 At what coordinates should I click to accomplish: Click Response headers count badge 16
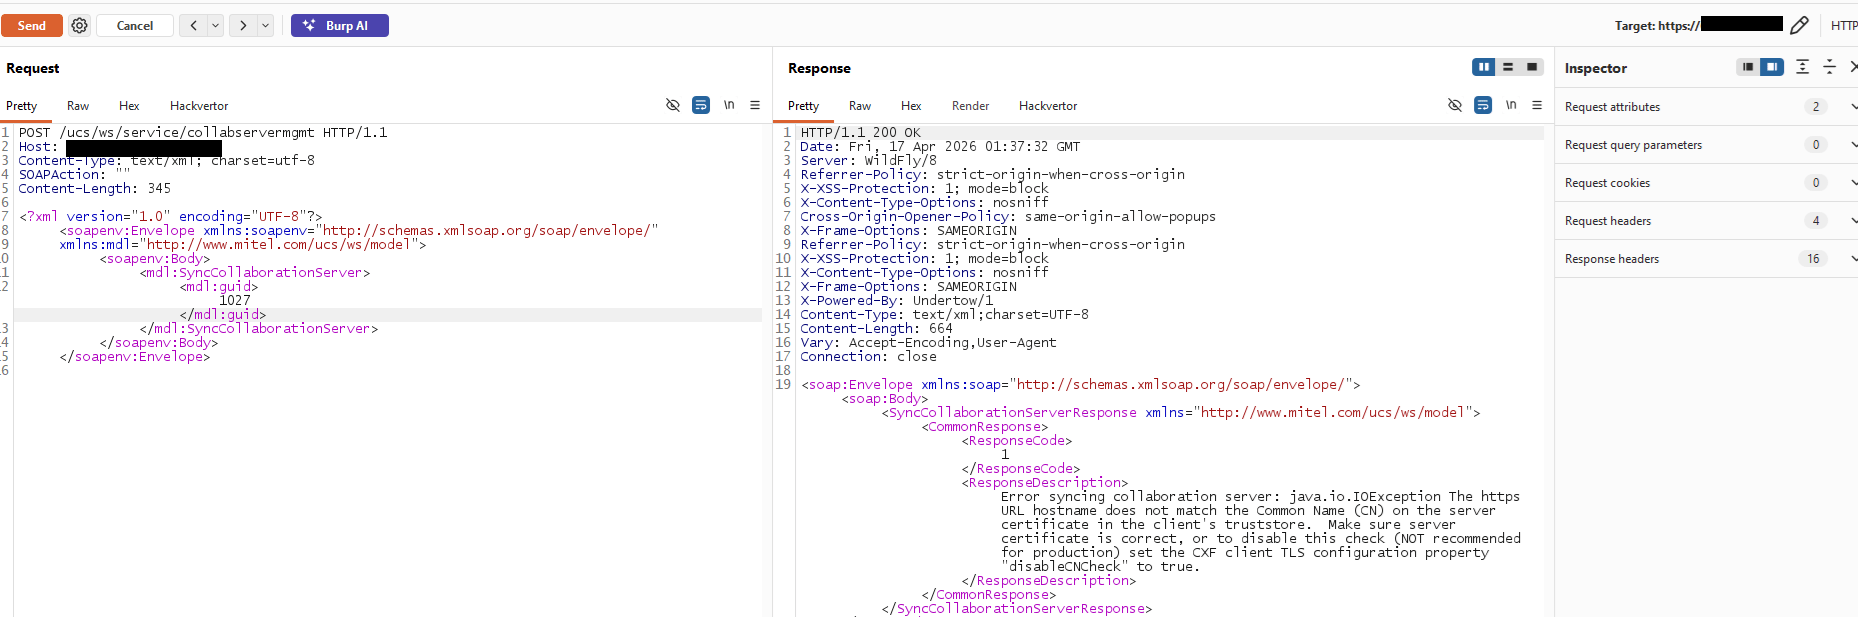[x=1813, y=259]
